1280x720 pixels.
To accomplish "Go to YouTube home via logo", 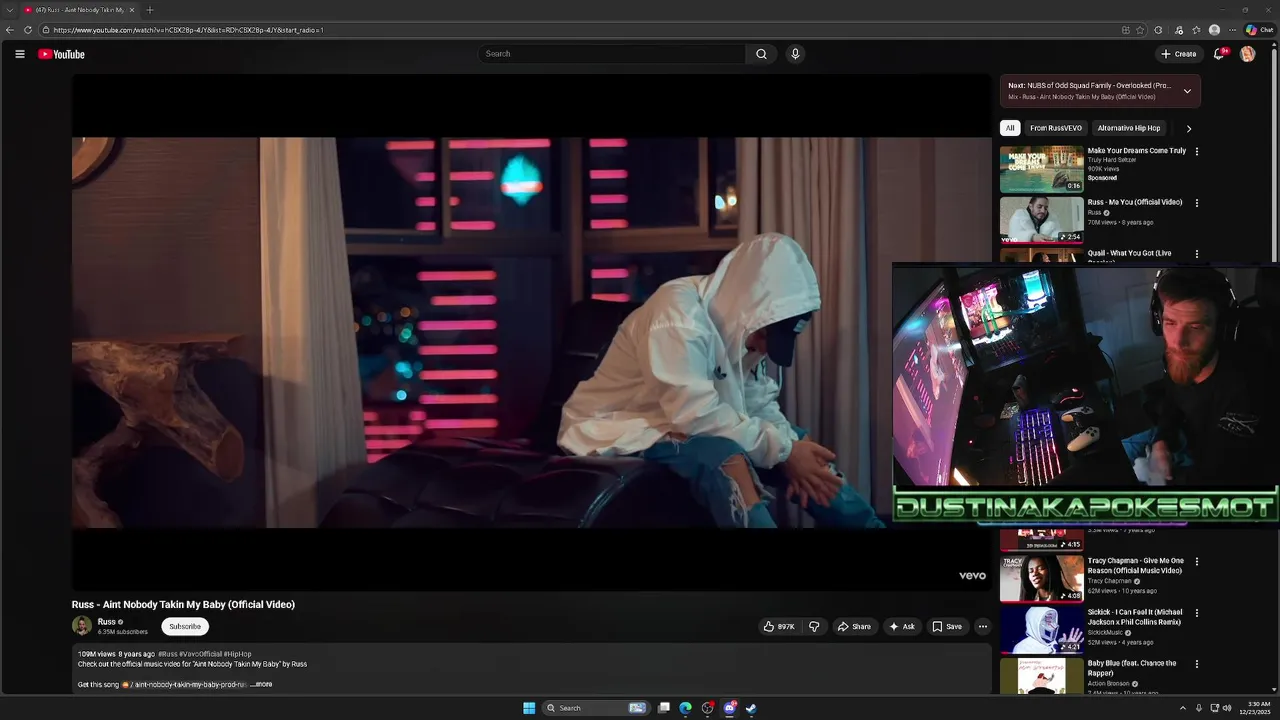I will pos(61,54).
